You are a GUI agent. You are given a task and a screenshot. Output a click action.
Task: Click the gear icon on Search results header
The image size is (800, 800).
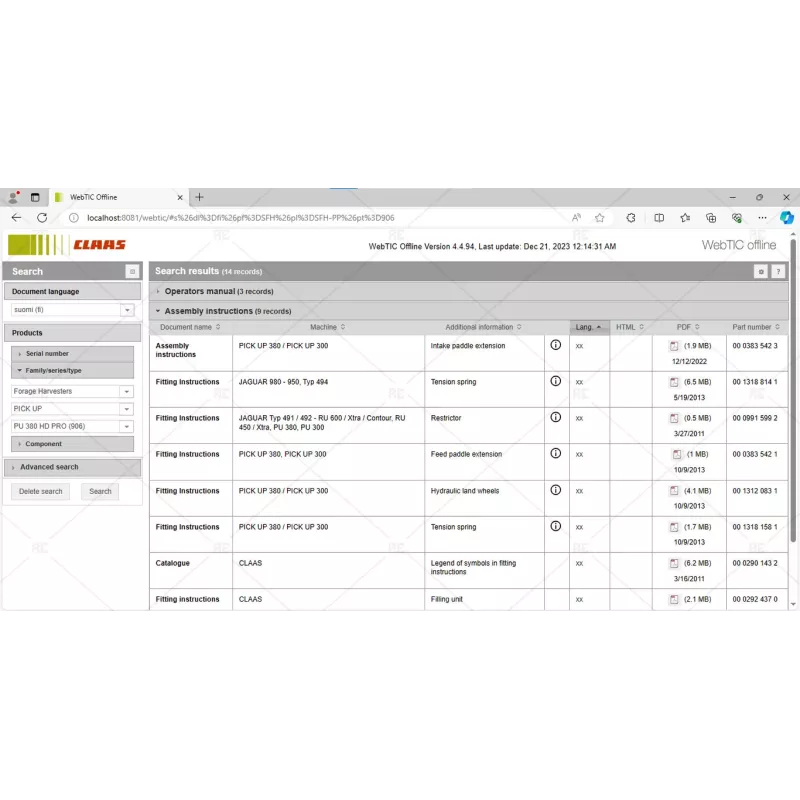pyautogui.click(x=763, y=271)
